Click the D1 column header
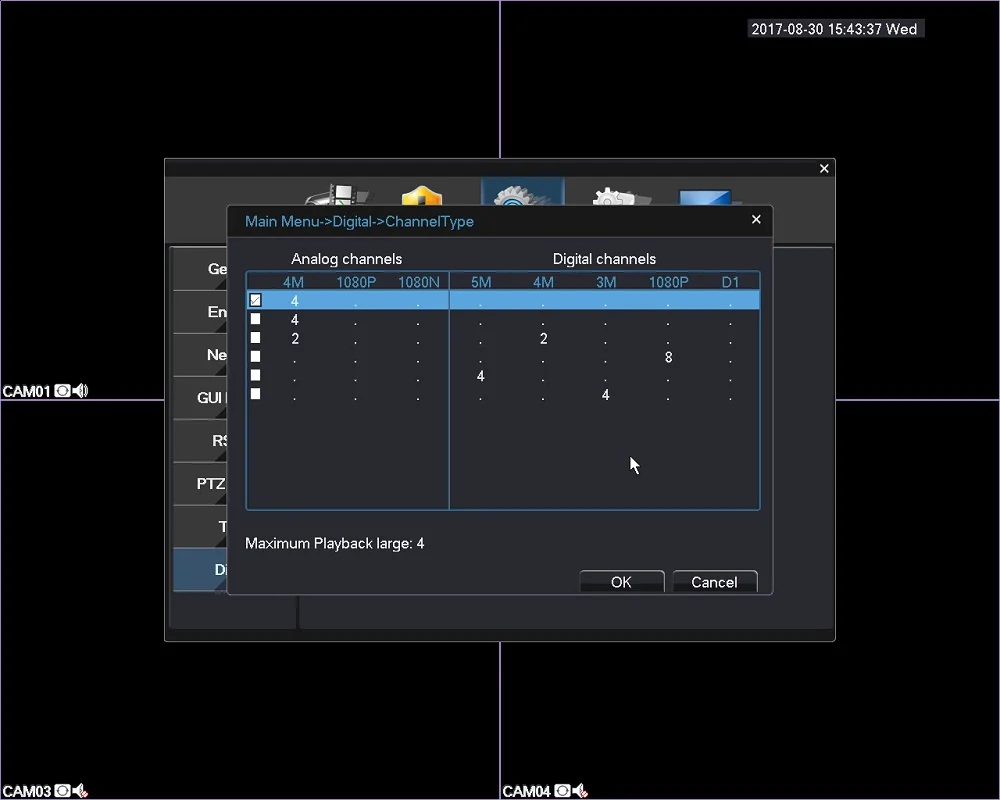 click(730, 282)
